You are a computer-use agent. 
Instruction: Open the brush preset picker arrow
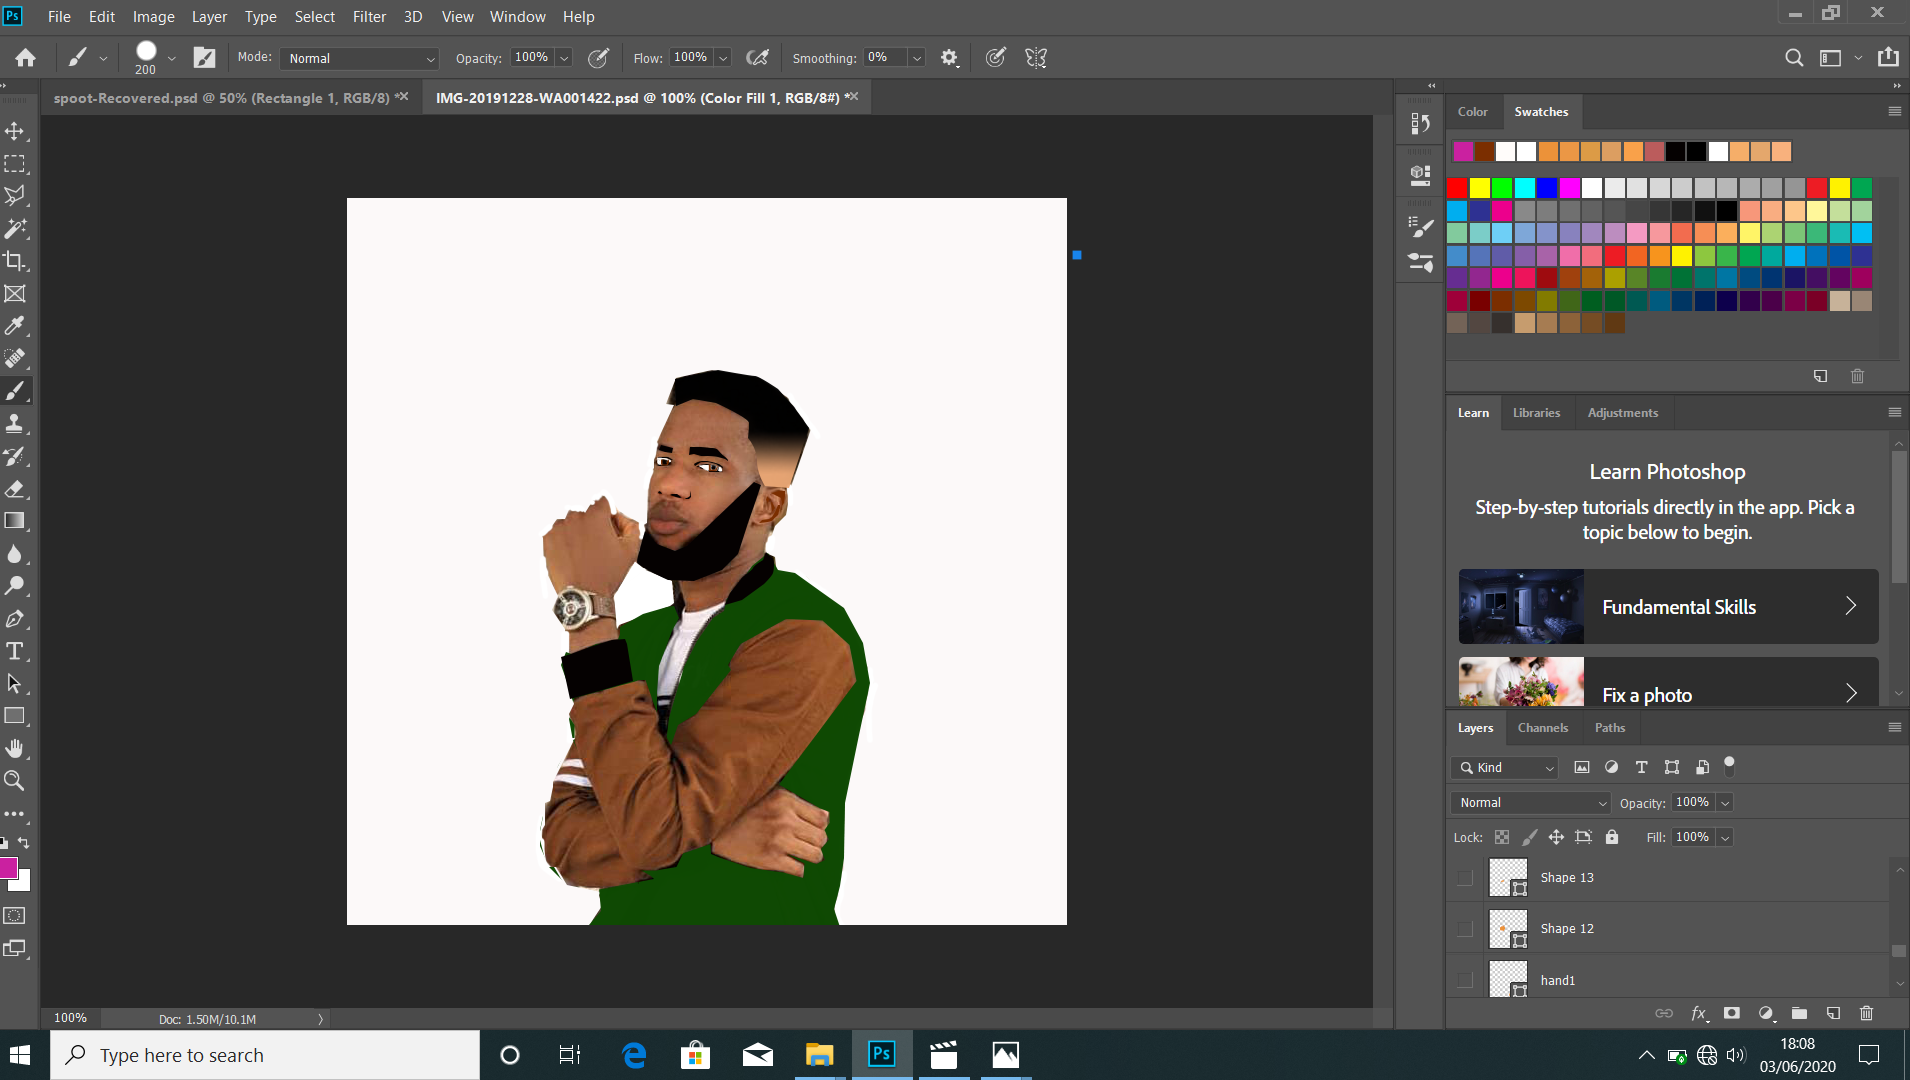click(172, 58)
